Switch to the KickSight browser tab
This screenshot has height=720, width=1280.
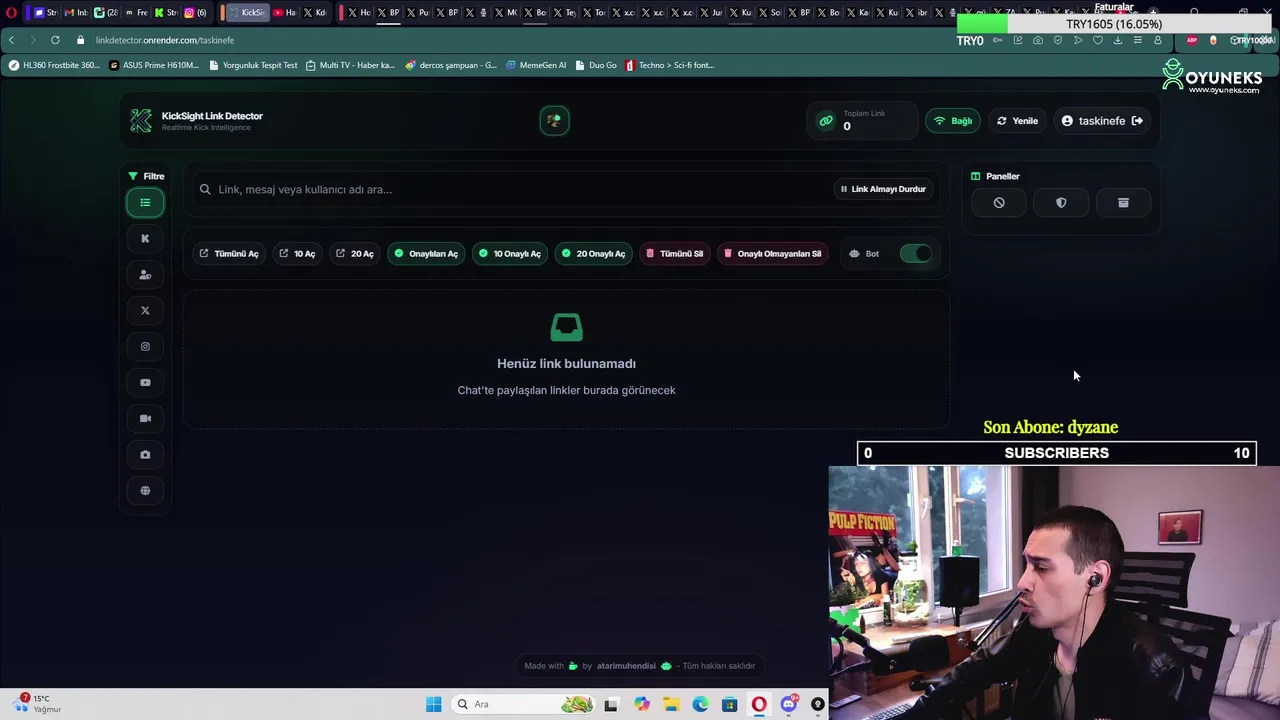coord(246,13)
